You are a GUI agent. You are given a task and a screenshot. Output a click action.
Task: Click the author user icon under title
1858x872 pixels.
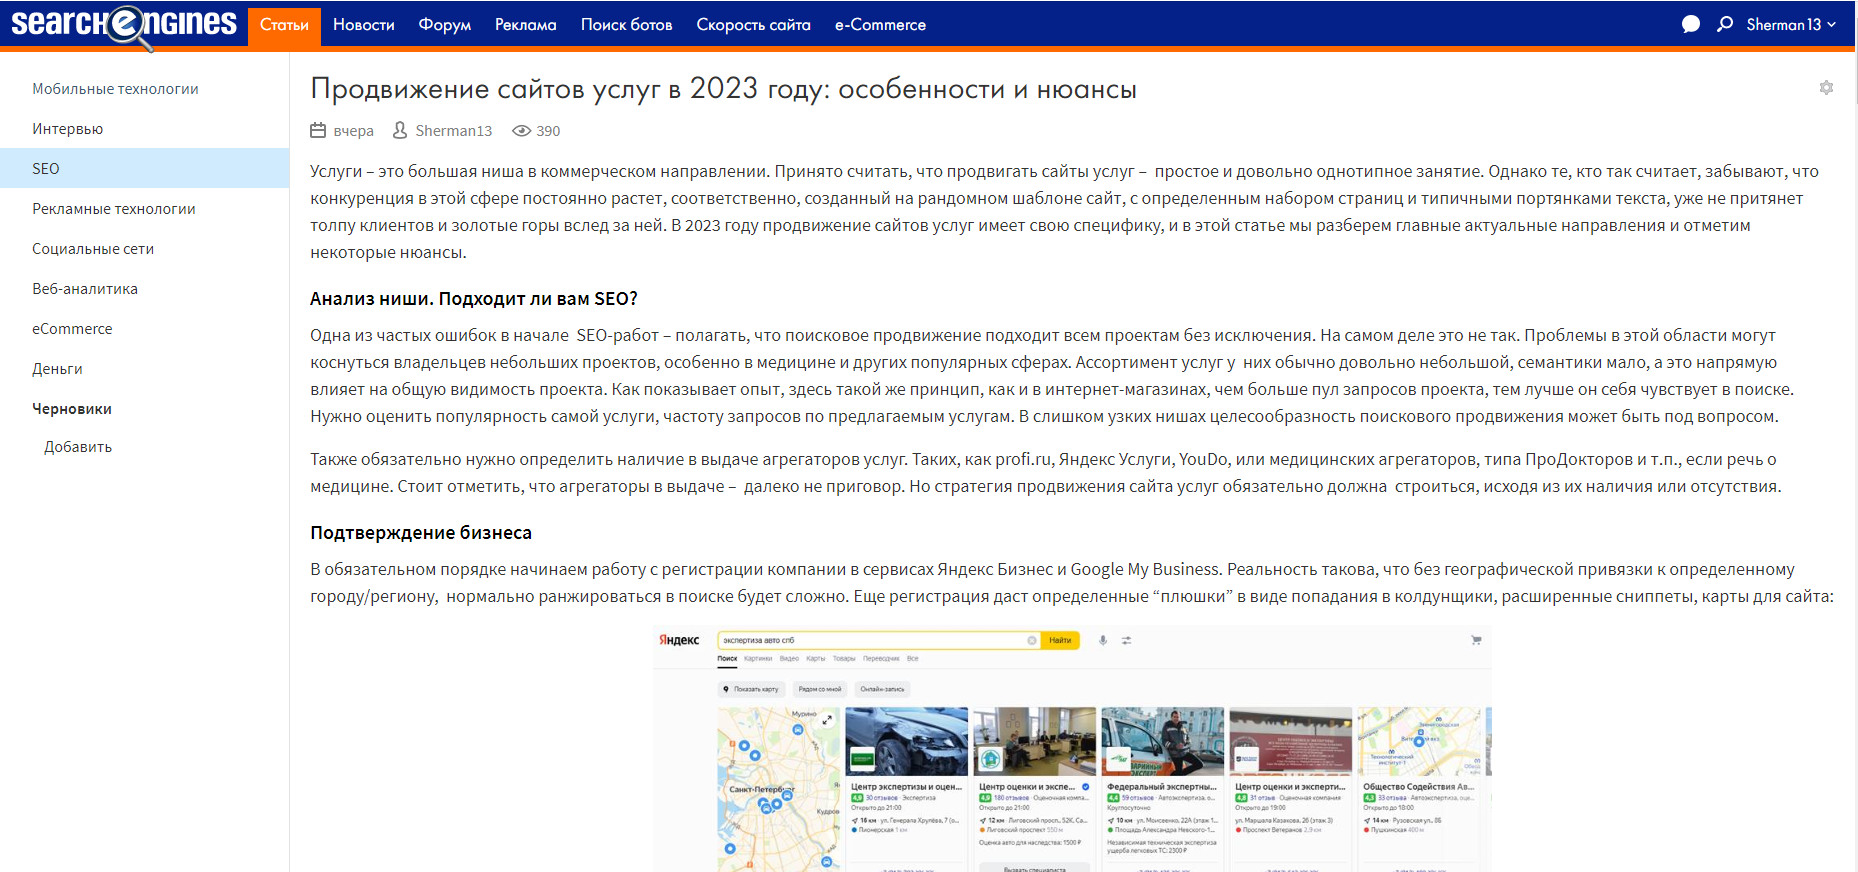400,130
